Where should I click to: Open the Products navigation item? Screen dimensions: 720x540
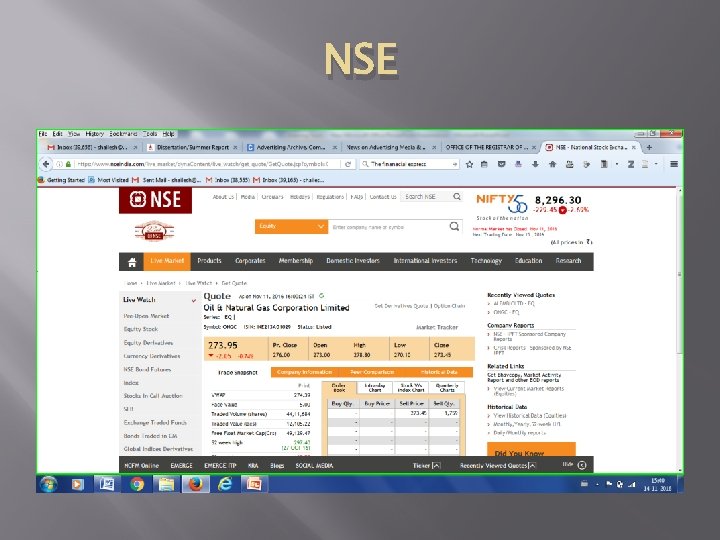coord(209,261)
